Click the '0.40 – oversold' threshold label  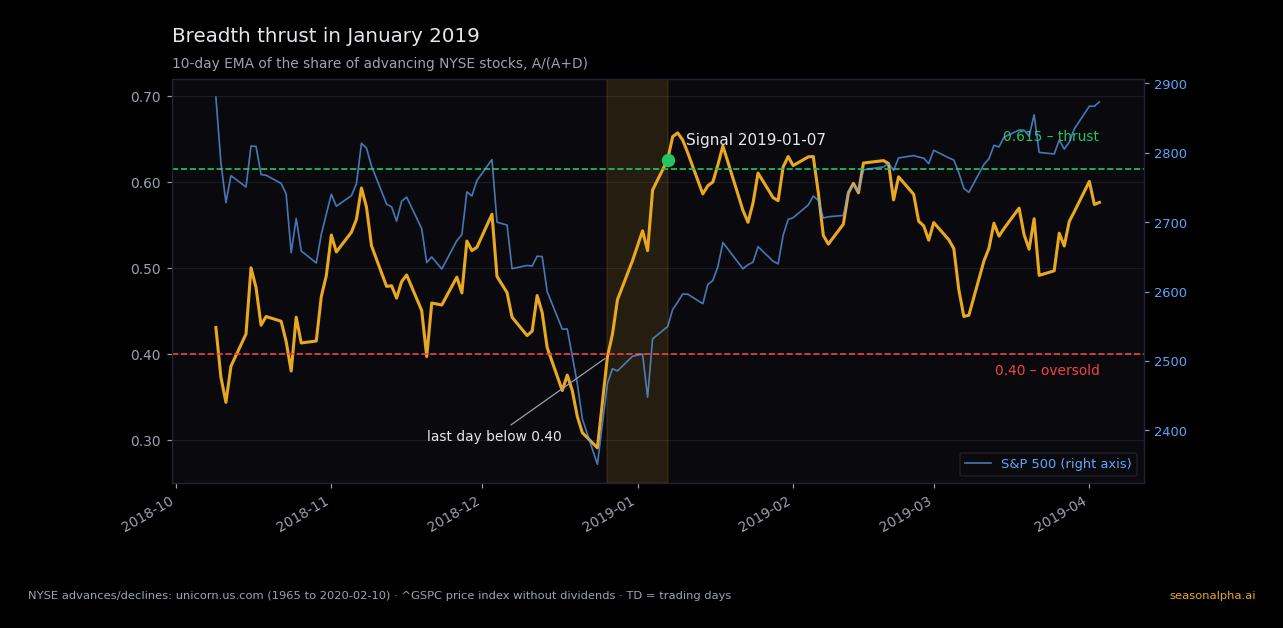pos(1047,371)
